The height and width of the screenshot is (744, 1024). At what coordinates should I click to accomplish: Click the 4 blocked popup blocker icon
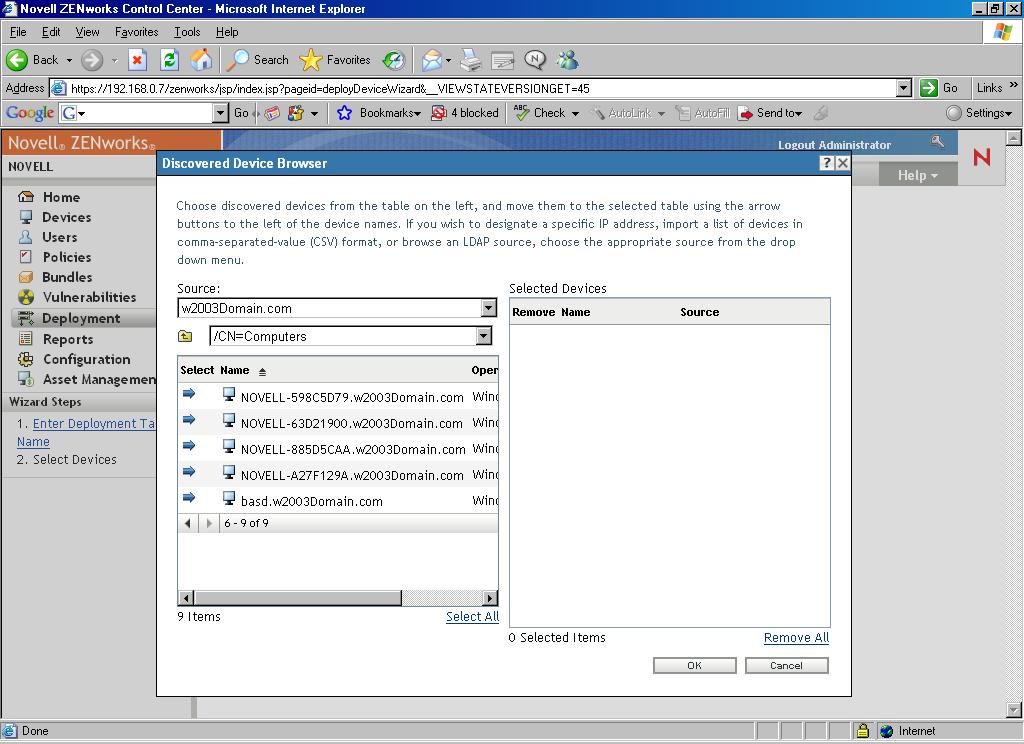coord(439,113)
